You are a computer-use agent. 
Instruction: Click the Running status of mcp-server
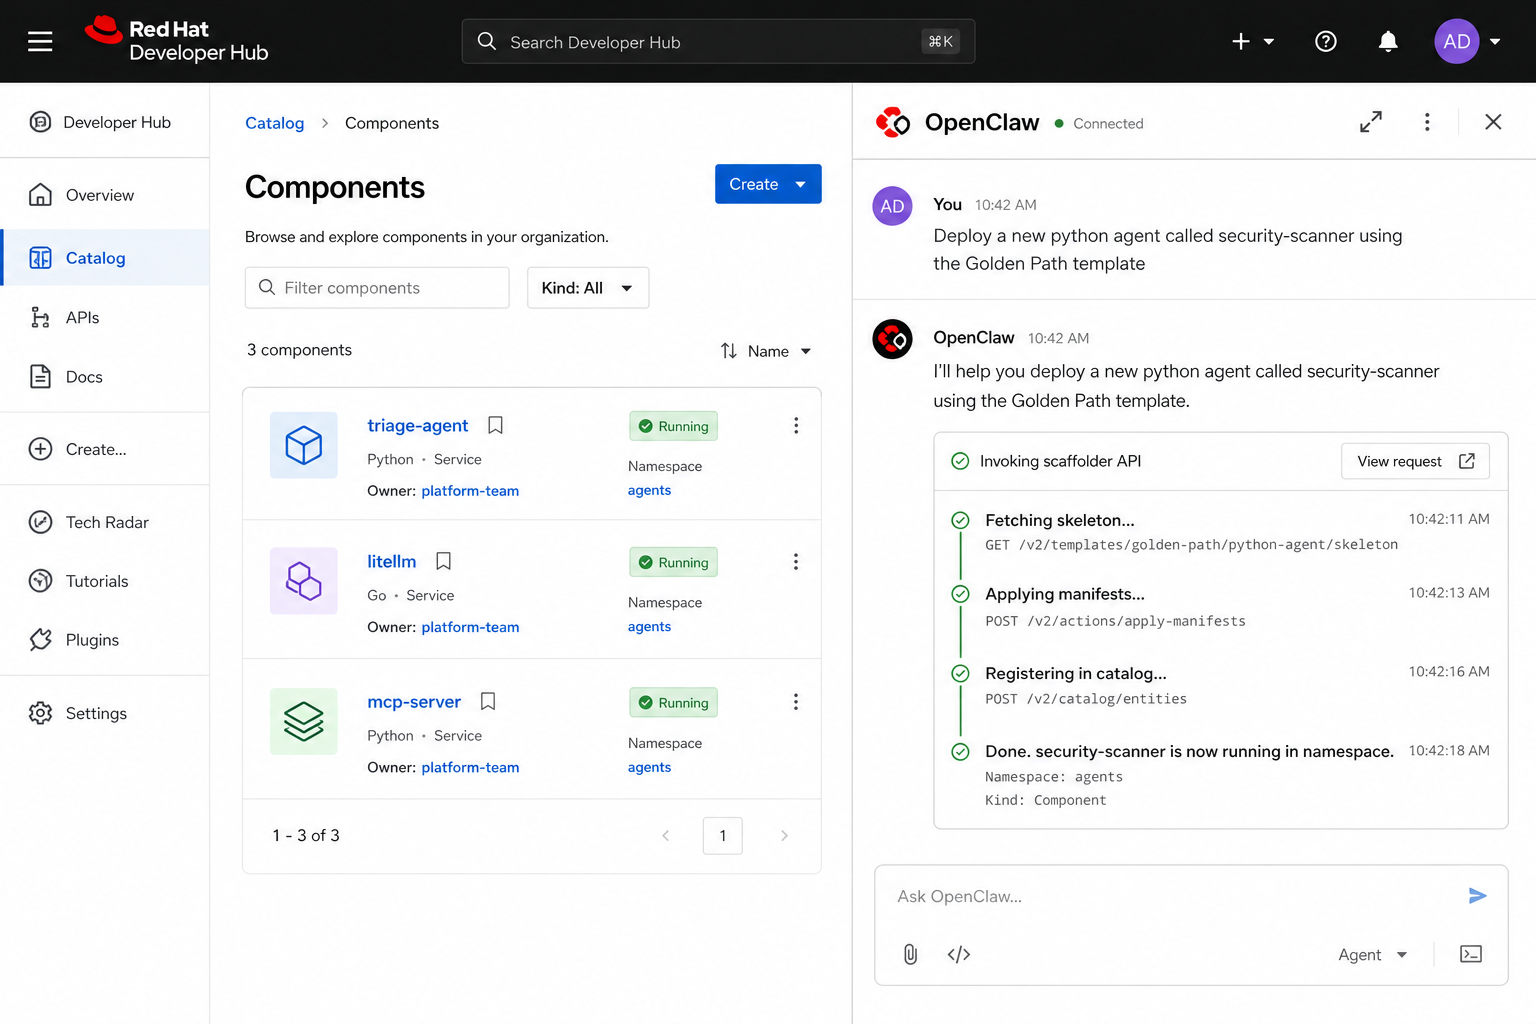coord(673,703)
